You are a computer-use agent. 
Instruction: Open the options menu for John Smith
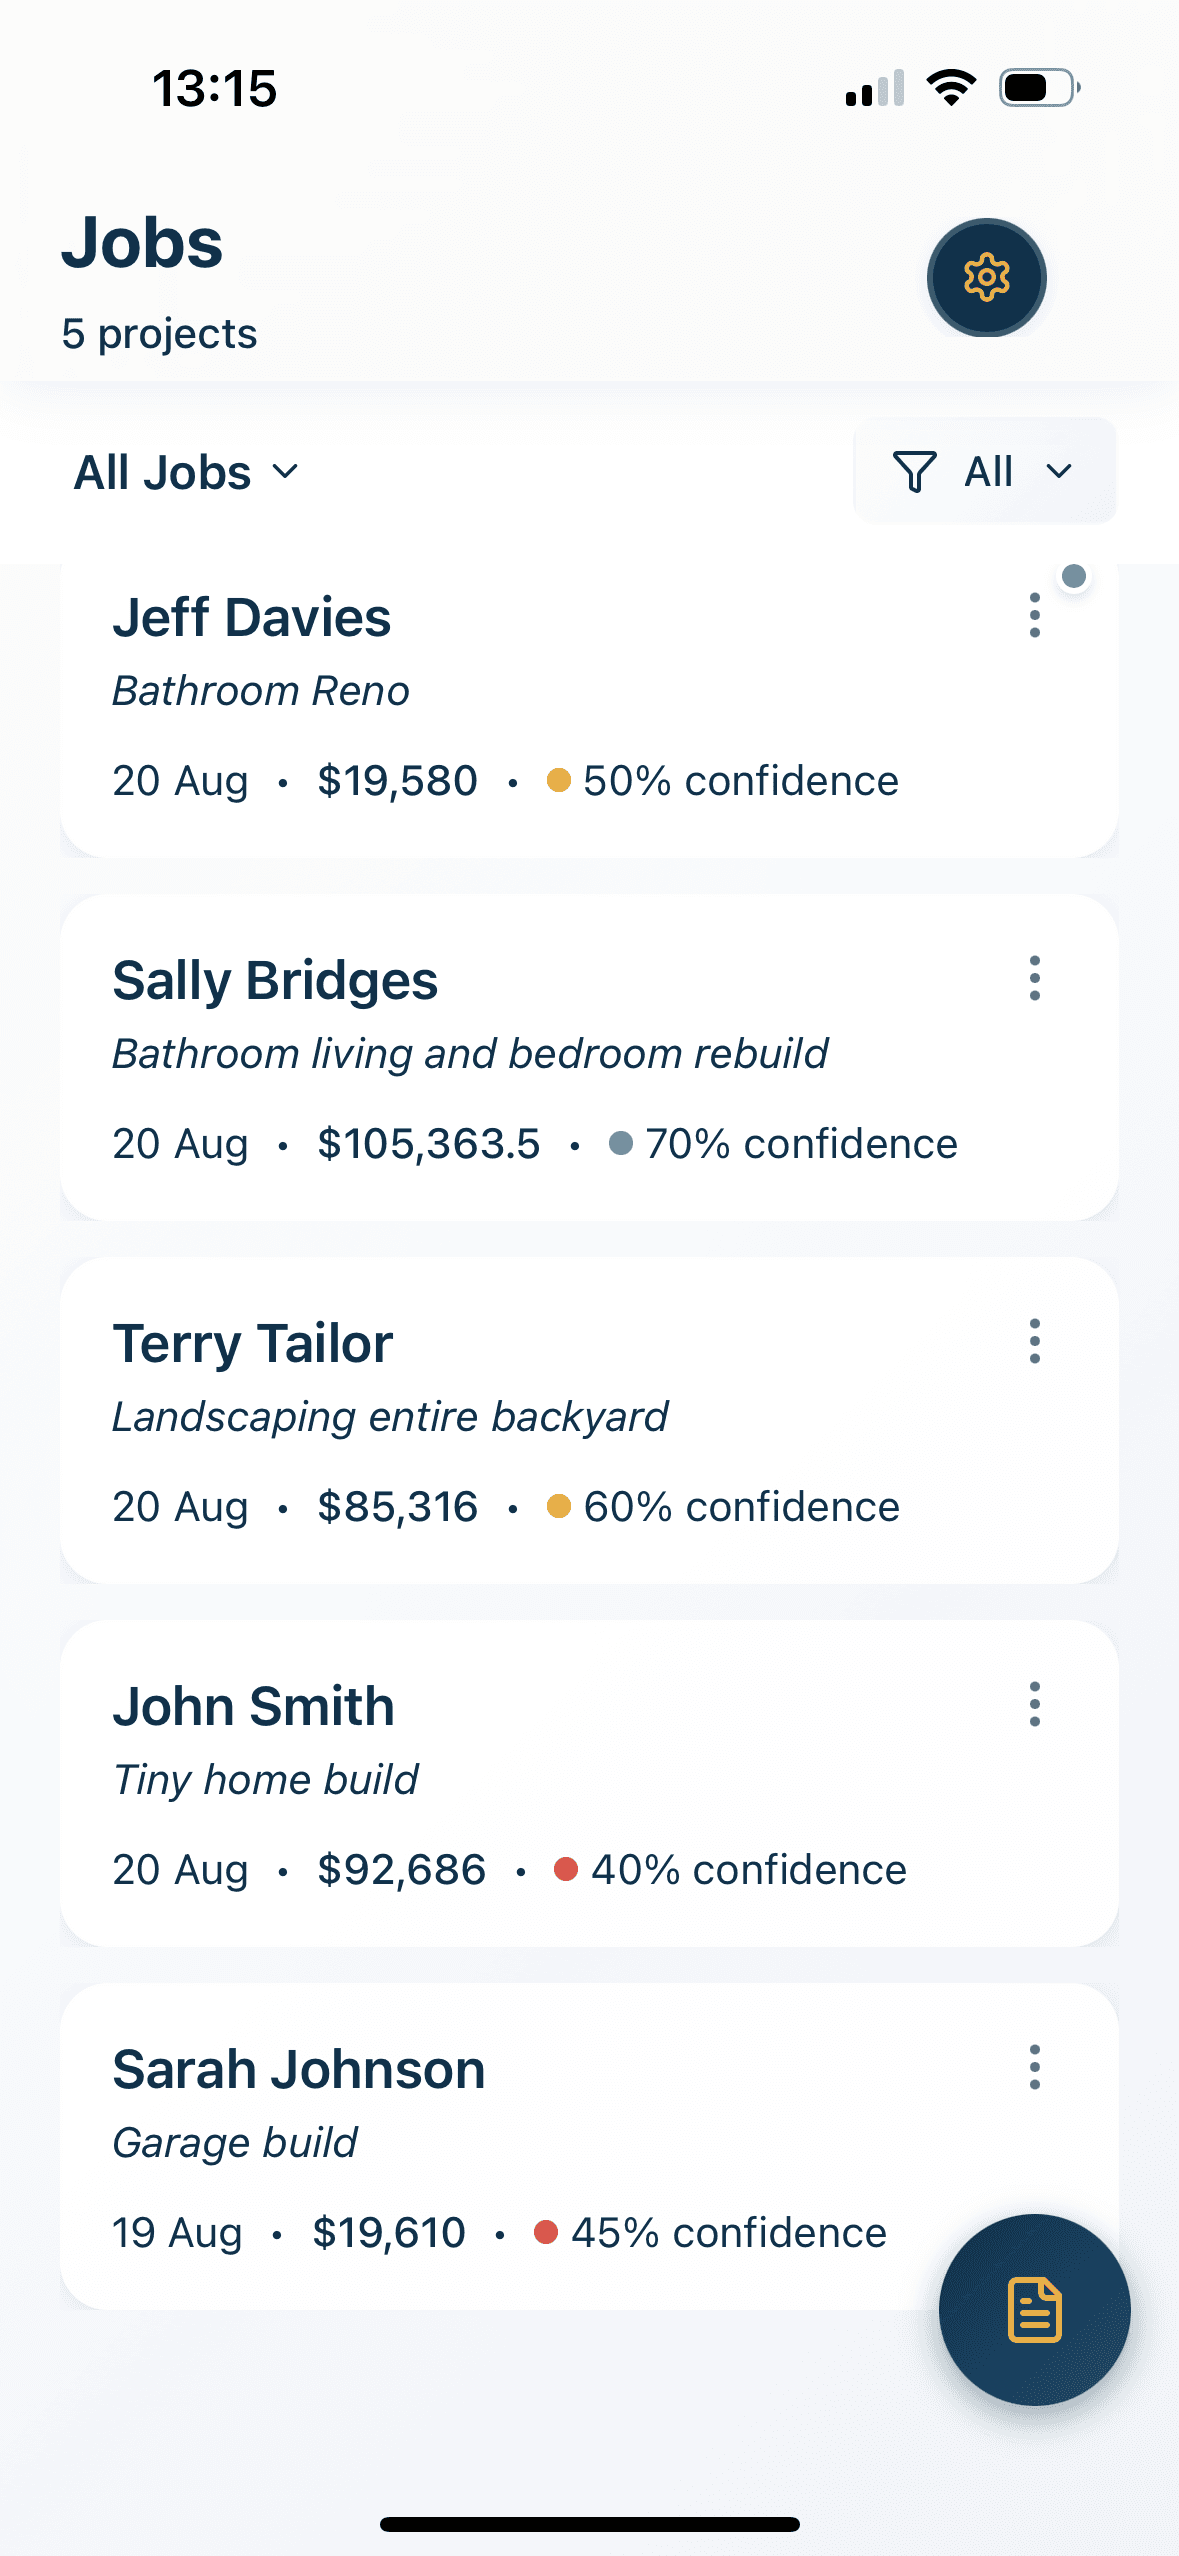click(x=1035, y=1704)
